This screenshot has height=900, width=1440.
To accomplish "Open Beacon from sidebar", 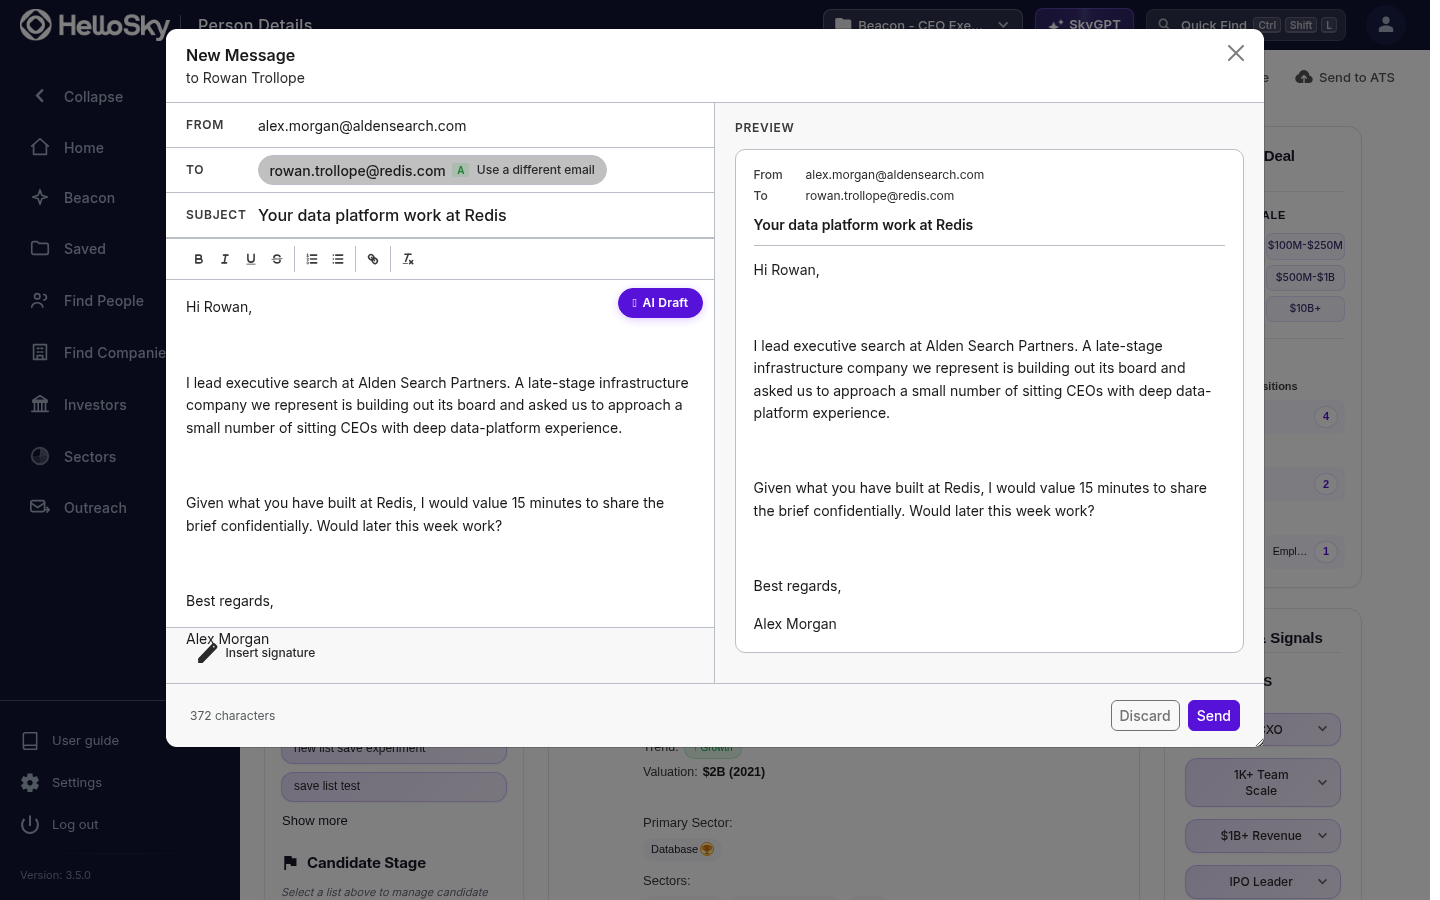I will click(73, 198).
